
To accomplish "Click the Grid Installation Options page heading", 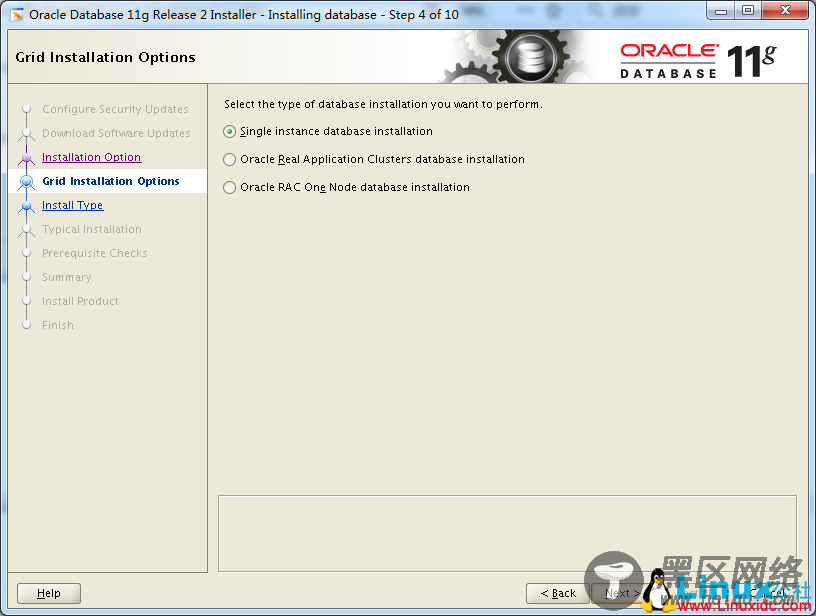I will click(x=106, y=57).
